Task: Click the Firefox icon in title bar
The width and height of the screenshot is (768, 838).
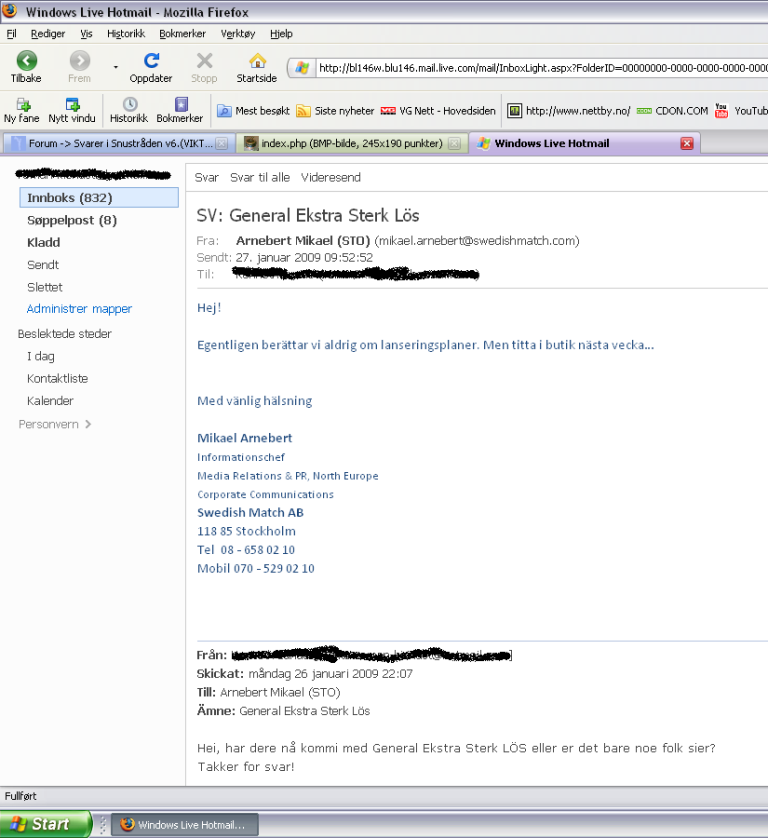Action: pyautogui.click(x=9, y=11)
